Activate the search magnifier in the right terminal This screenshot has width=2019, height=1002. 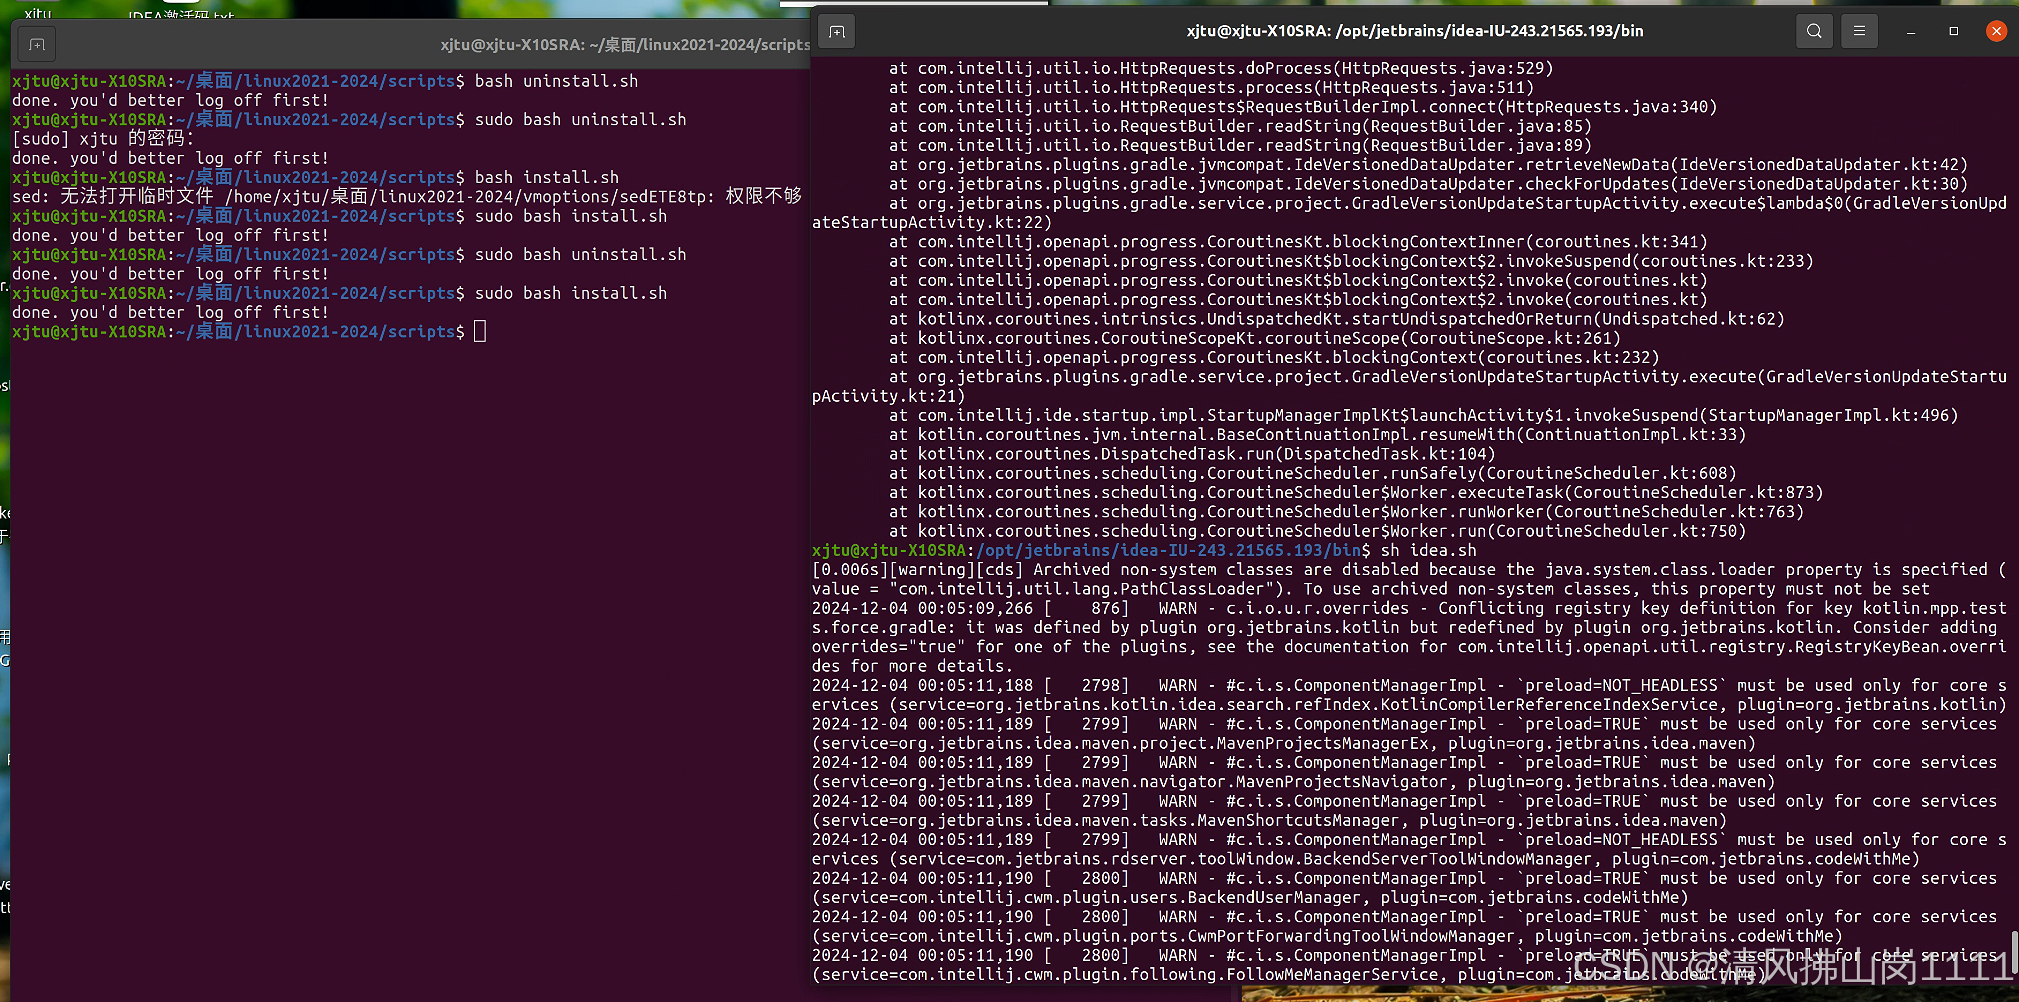tap(1814, 31)
